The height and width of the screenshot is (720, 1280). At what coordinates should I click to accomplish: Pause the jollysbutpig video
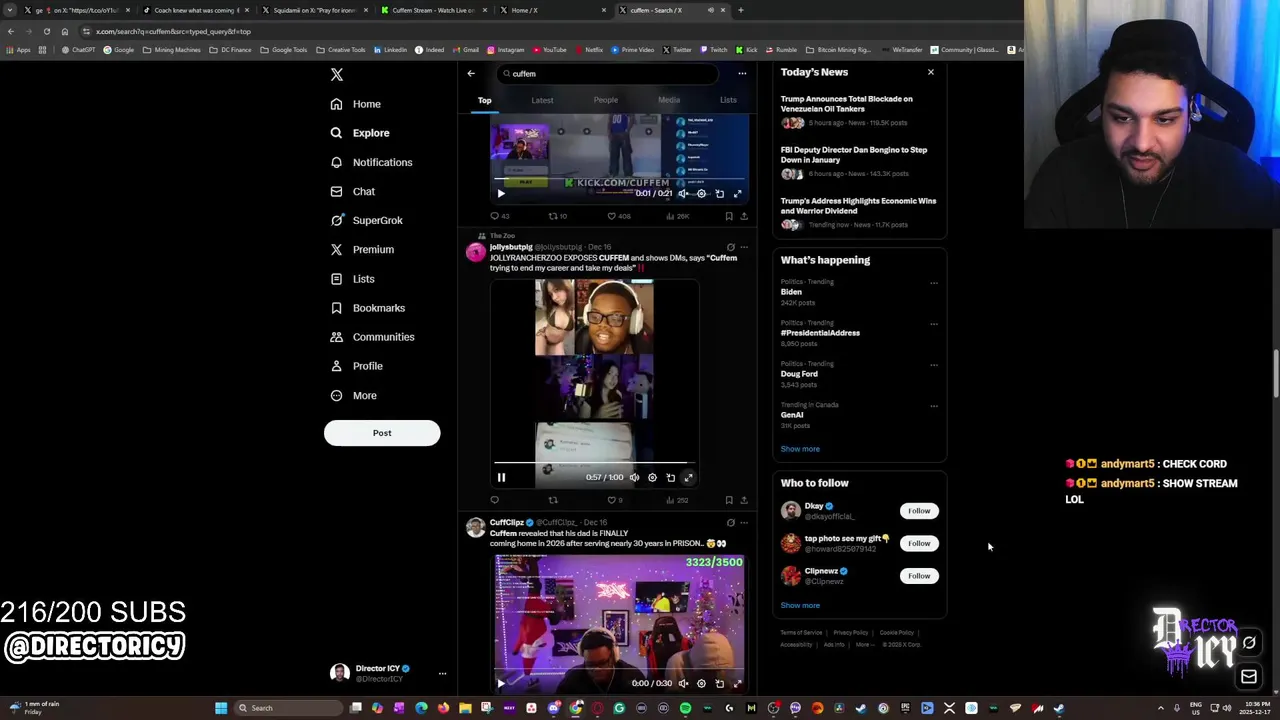click(x=501, y=478)
